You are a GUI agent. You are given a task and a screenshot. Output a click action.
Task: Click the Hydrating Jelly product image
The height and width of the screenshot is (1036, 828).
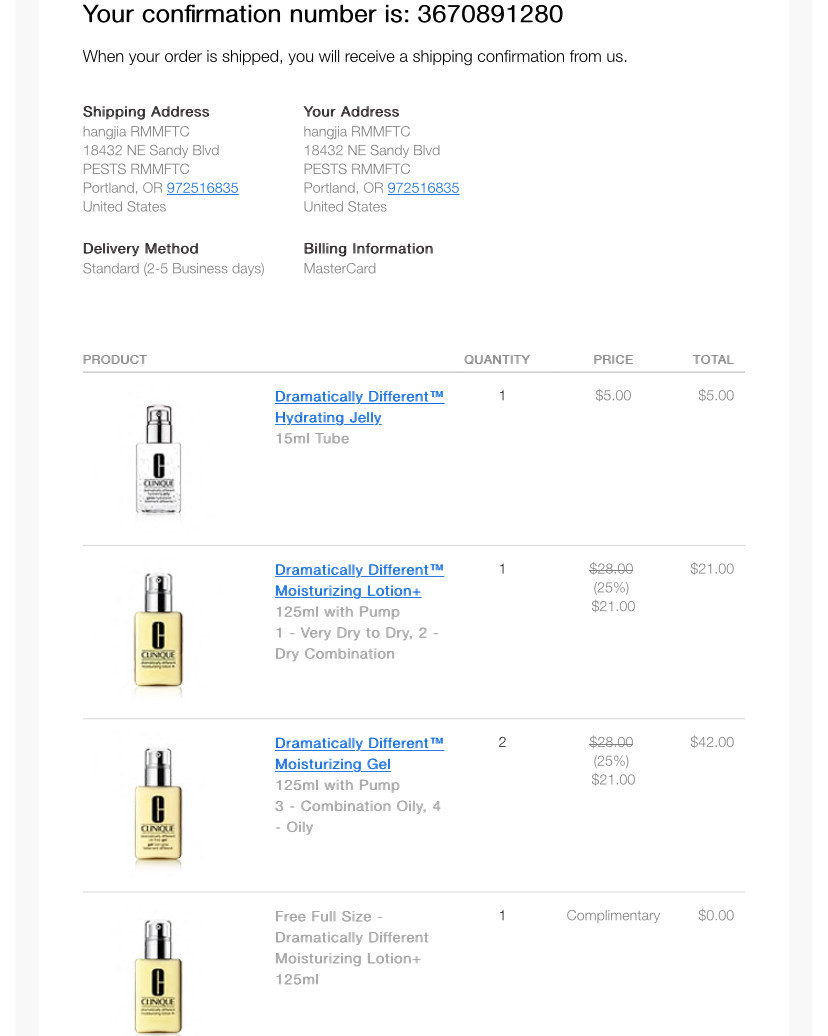click(x=159, y=459)
